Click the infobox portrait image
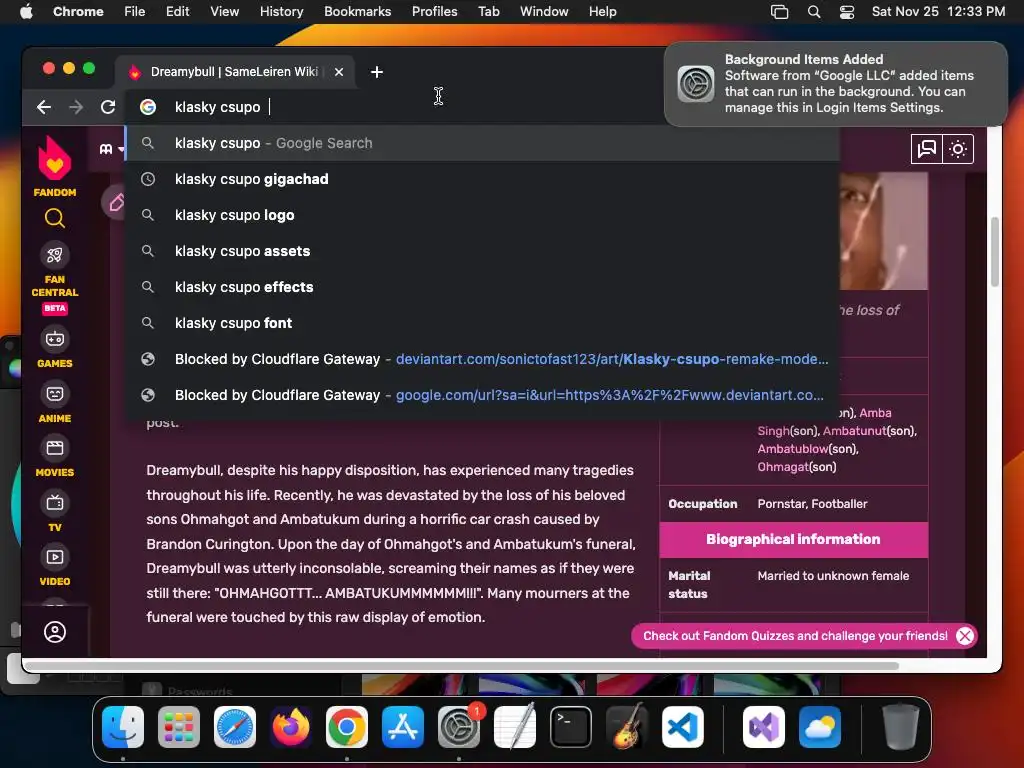1024x768 pixels. coord(884,231)
